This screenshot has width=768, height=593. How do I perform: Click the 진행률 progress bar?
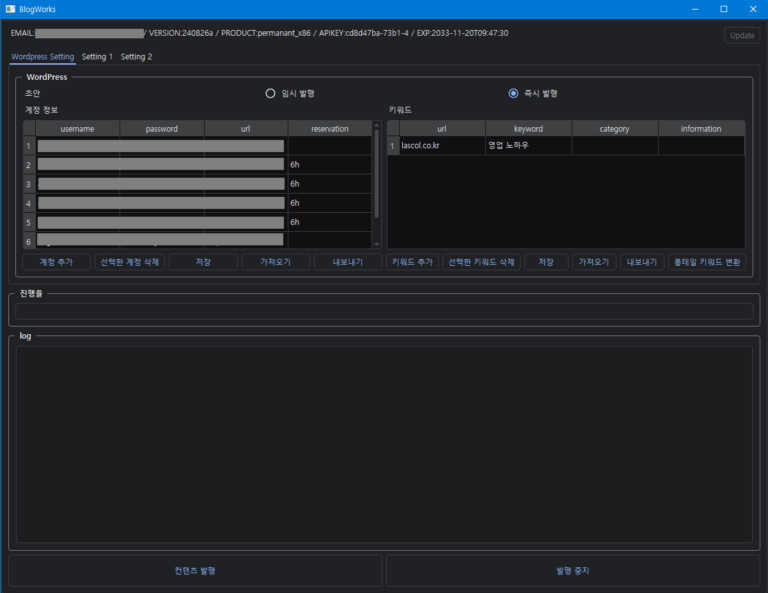click(x=383, y=311)
